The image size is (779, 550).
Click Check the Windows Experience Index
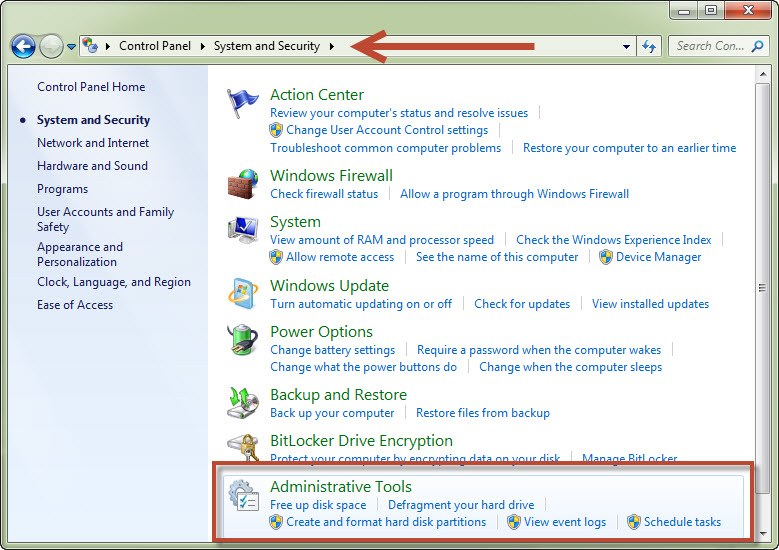coord(614,239)
